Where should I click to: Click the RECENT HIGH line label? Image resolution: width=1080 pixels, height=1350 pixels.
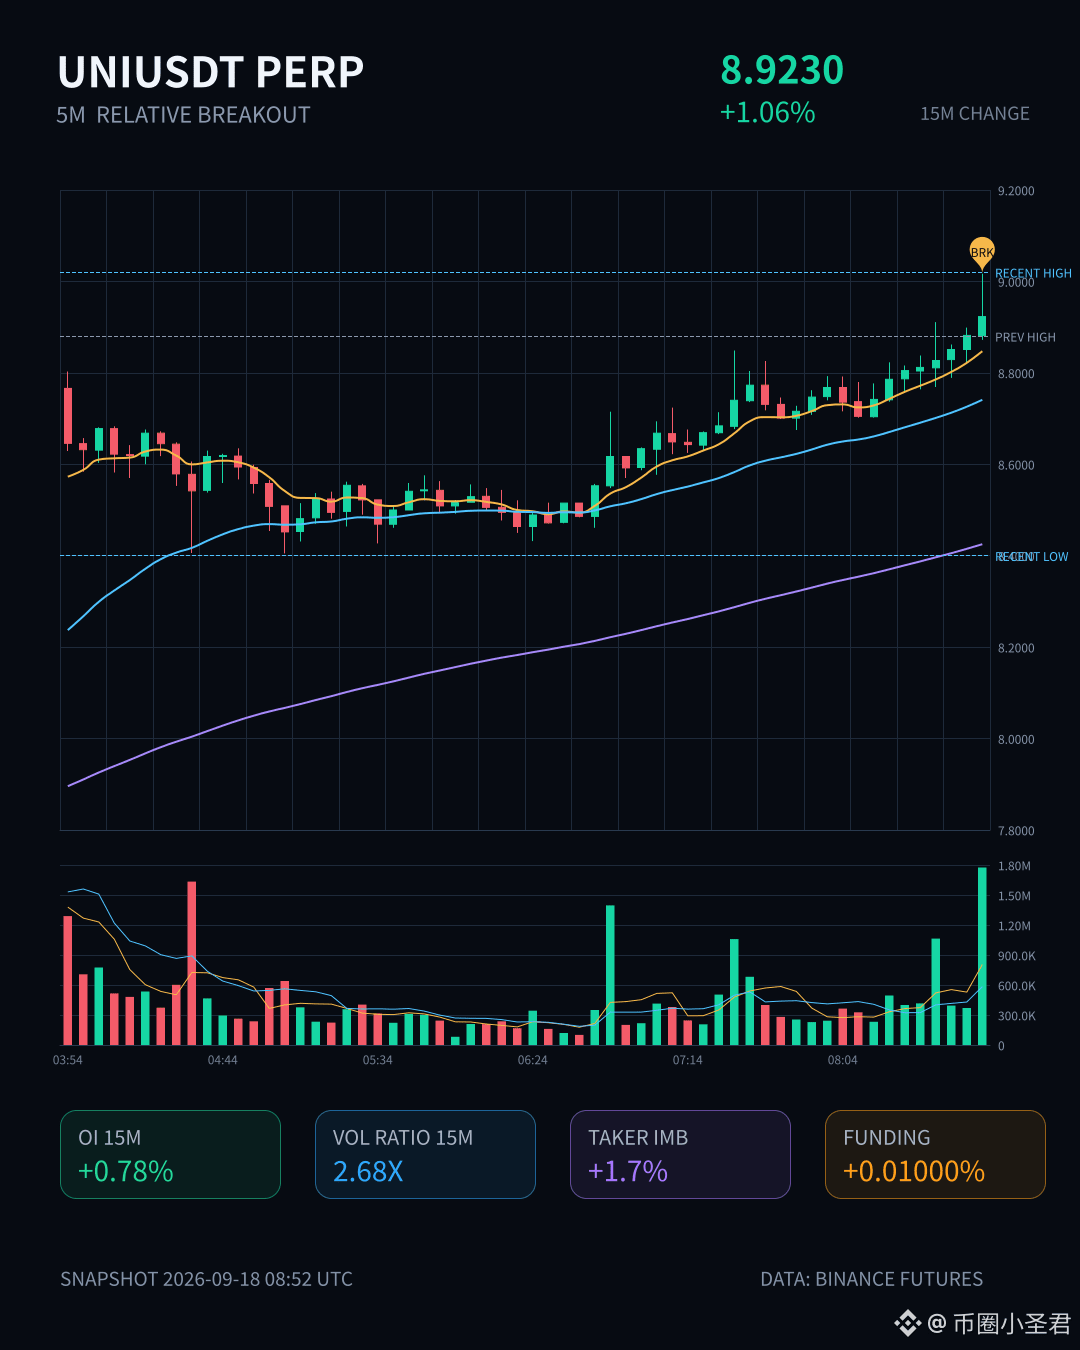(1033, 273)
